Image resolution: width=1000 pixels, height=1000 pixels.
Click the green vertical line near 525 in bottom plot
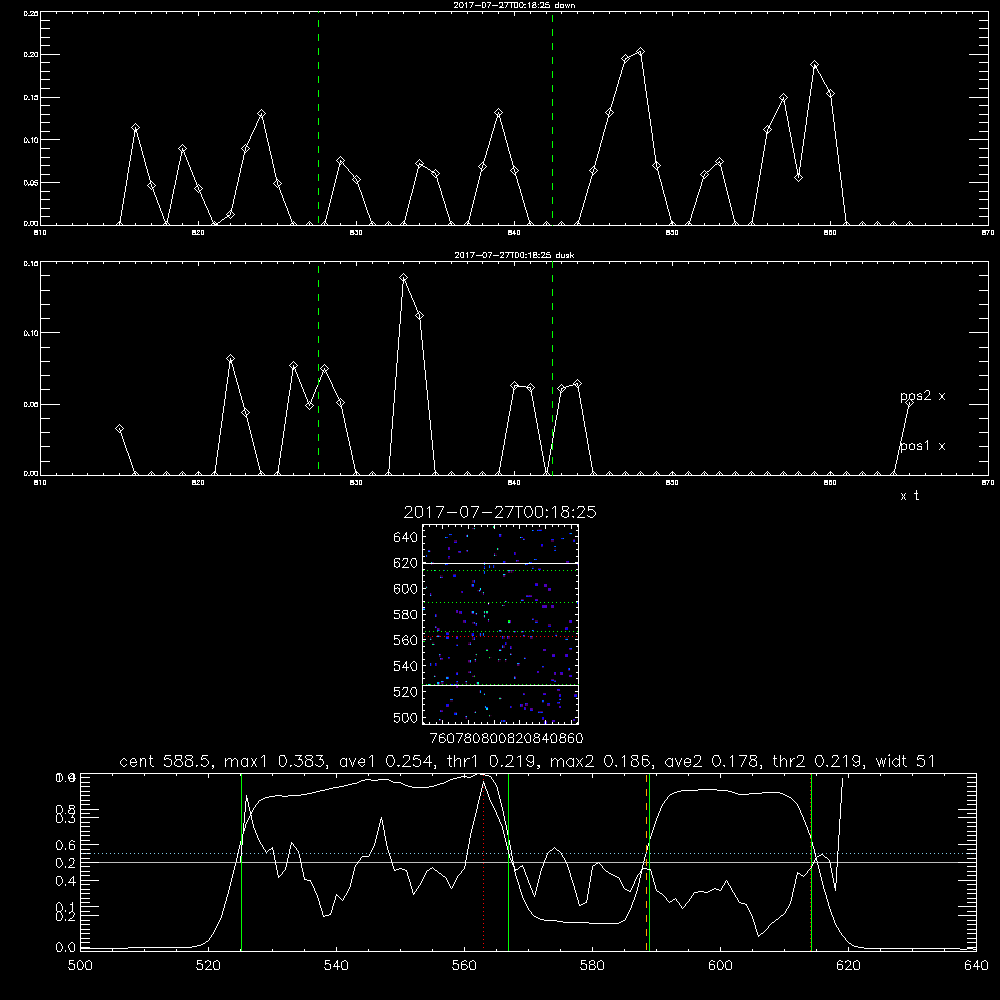[x=241, y=862]
